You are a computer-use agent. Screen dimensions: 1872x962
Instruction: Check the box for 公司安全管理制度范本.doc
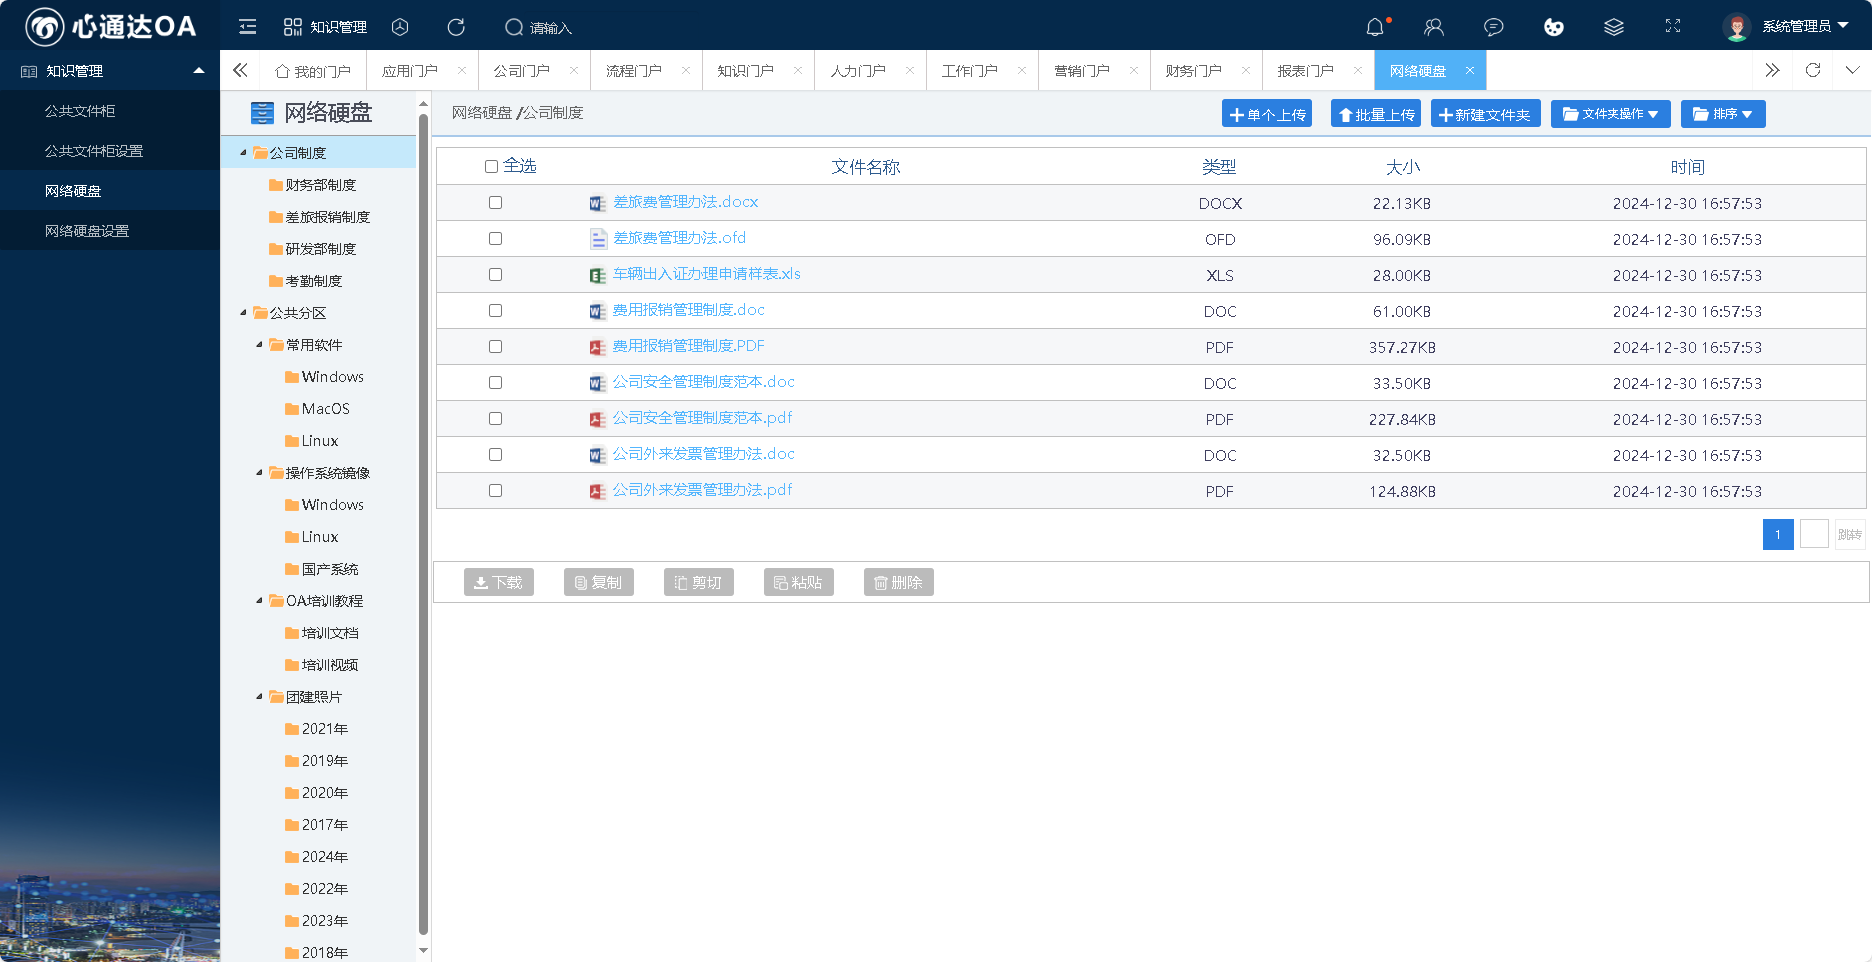[x=495, y=382]
